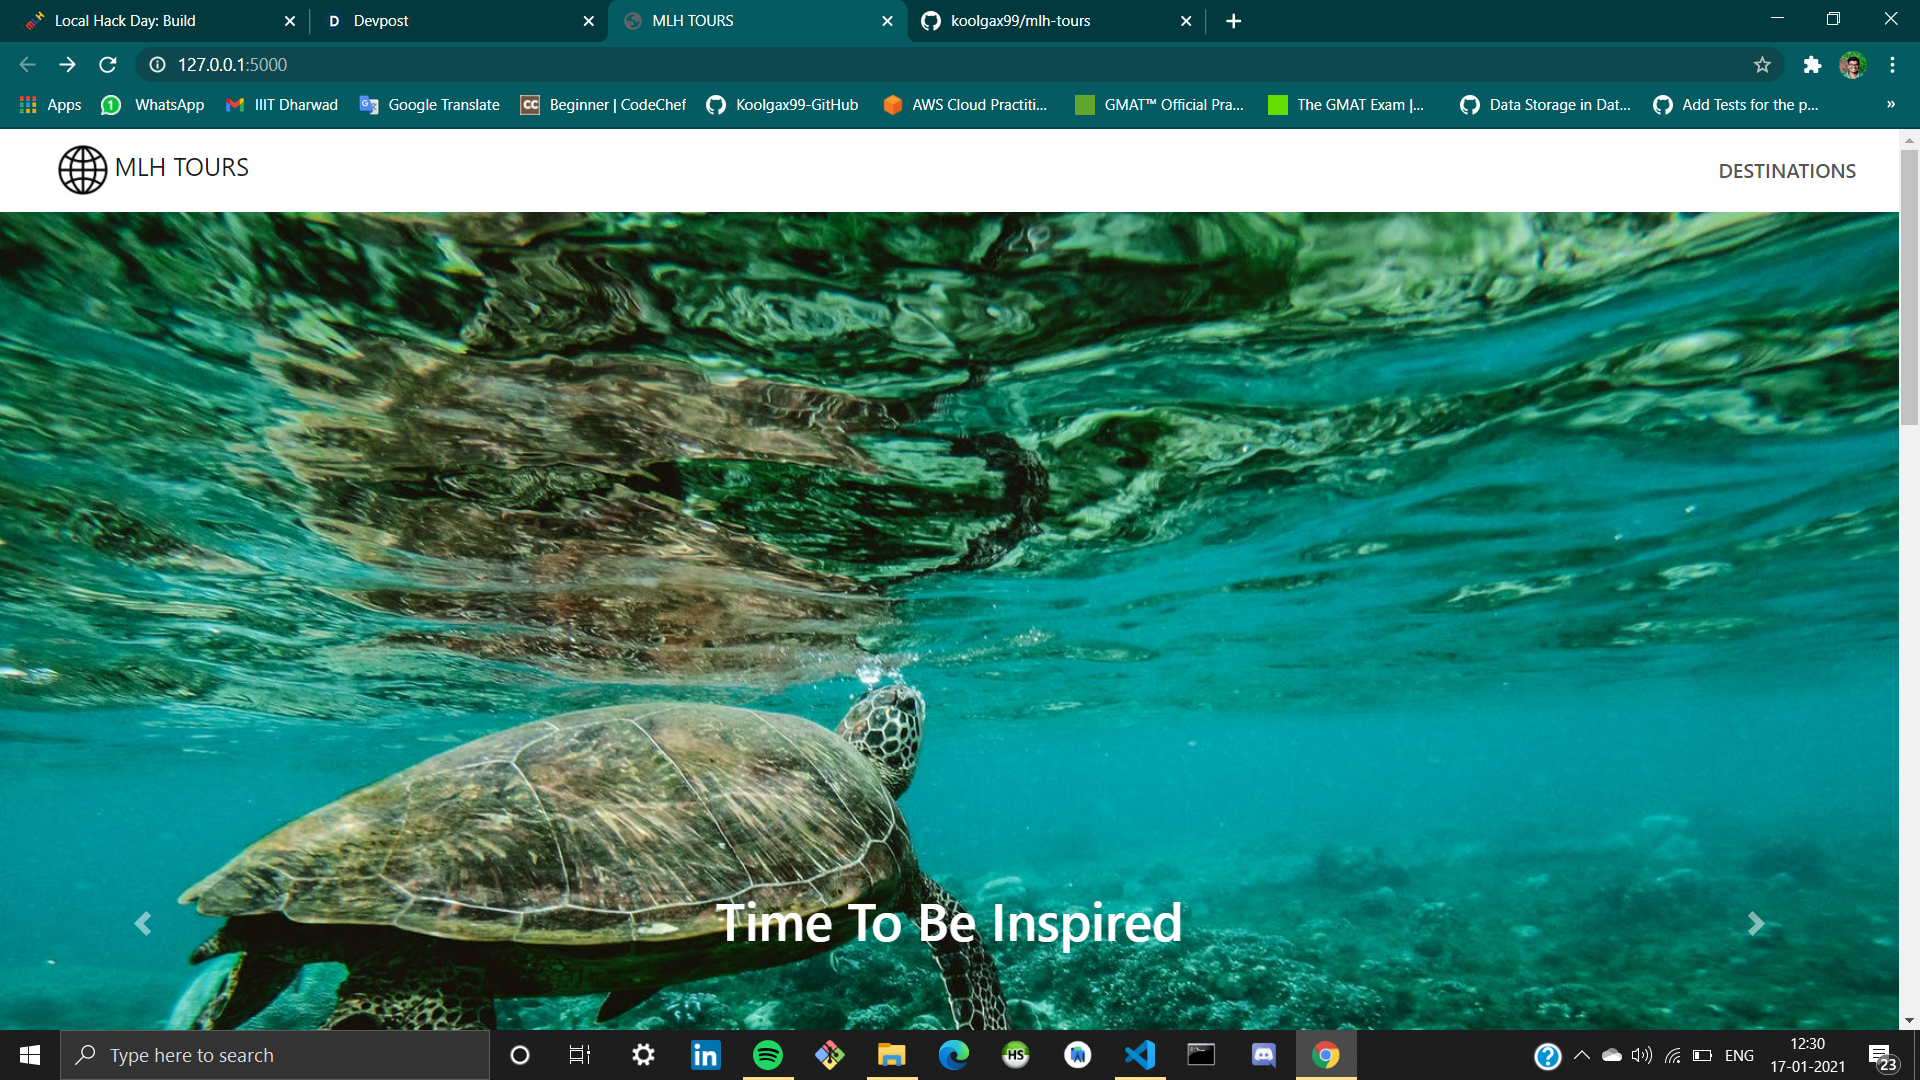This screenshot has width=1920, height=1080.
Task: Click the site information icon in the address bar
Action: pos(157,65)
